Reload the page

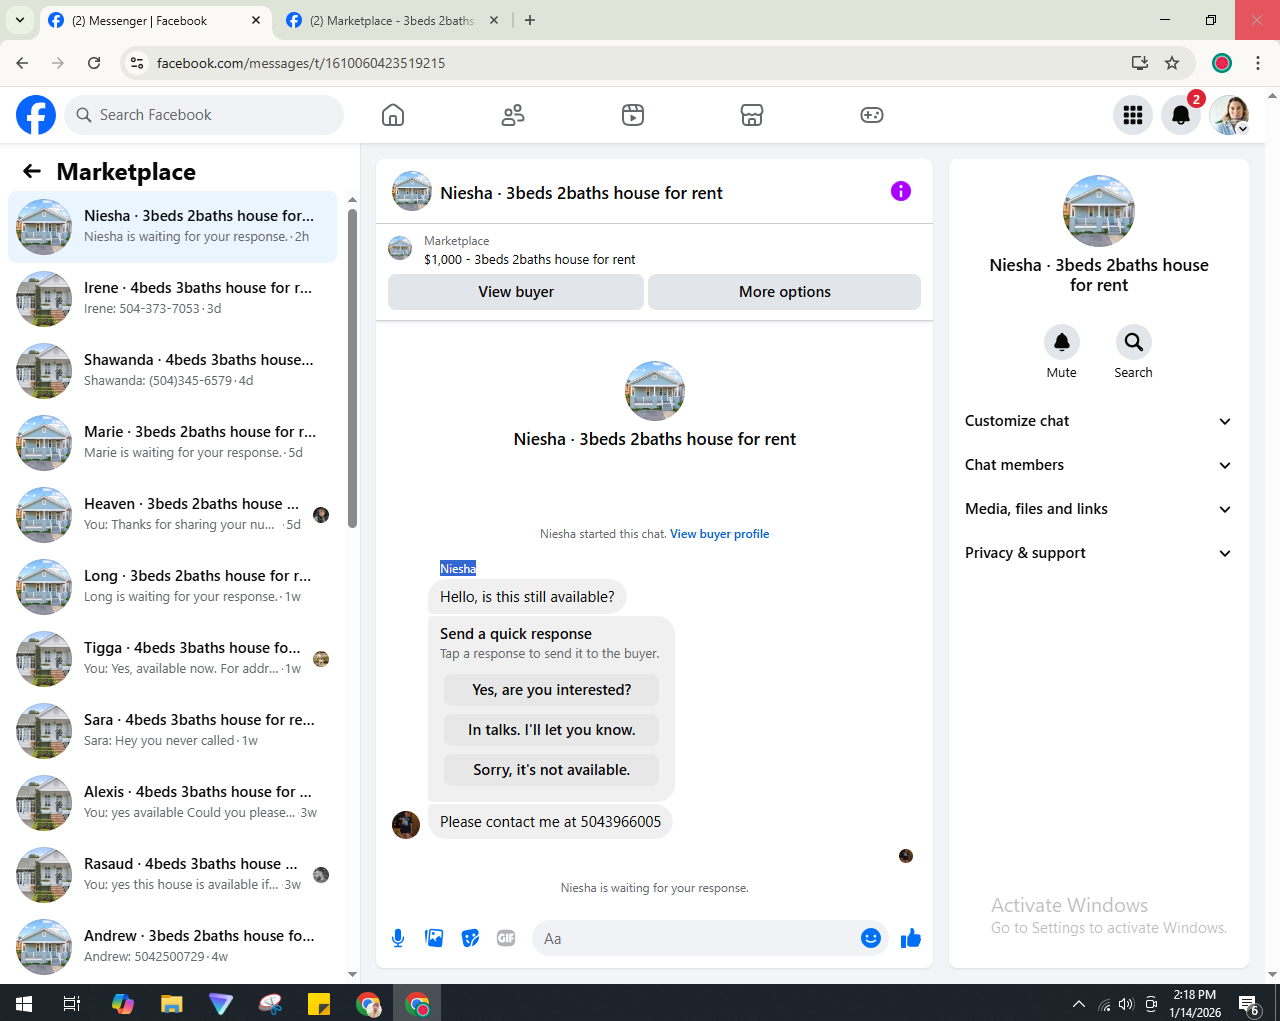click(x=94, y=63)
